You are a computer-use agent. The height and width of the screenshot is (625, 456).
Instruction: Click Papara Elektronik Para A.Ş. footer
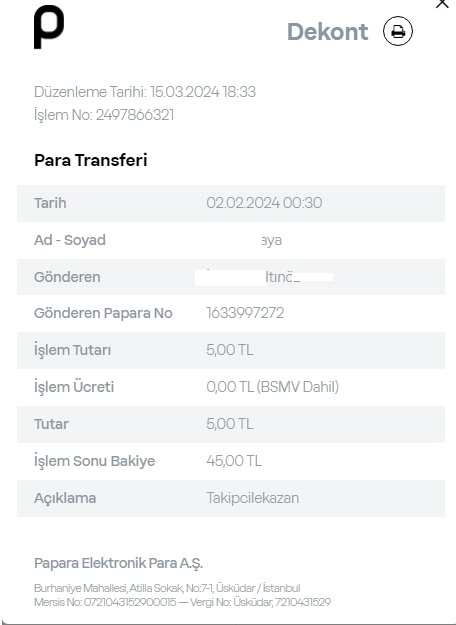tap(118, 563)
